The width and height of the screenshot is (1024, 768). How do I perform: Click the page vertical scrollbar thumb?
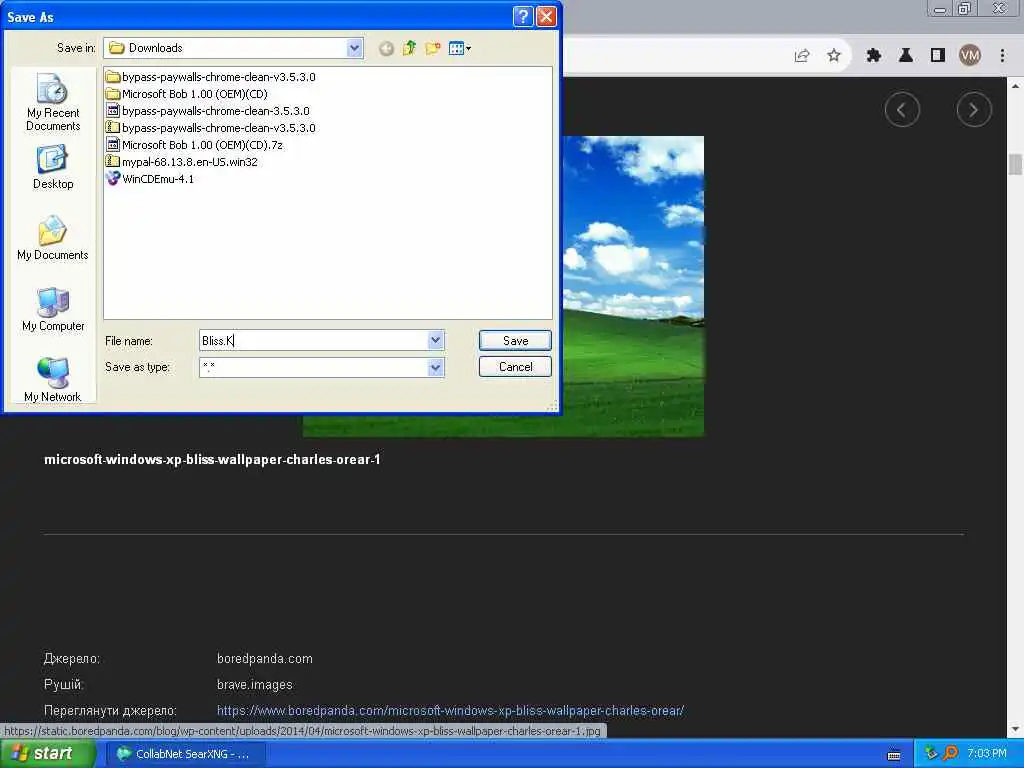point(1015,164)
